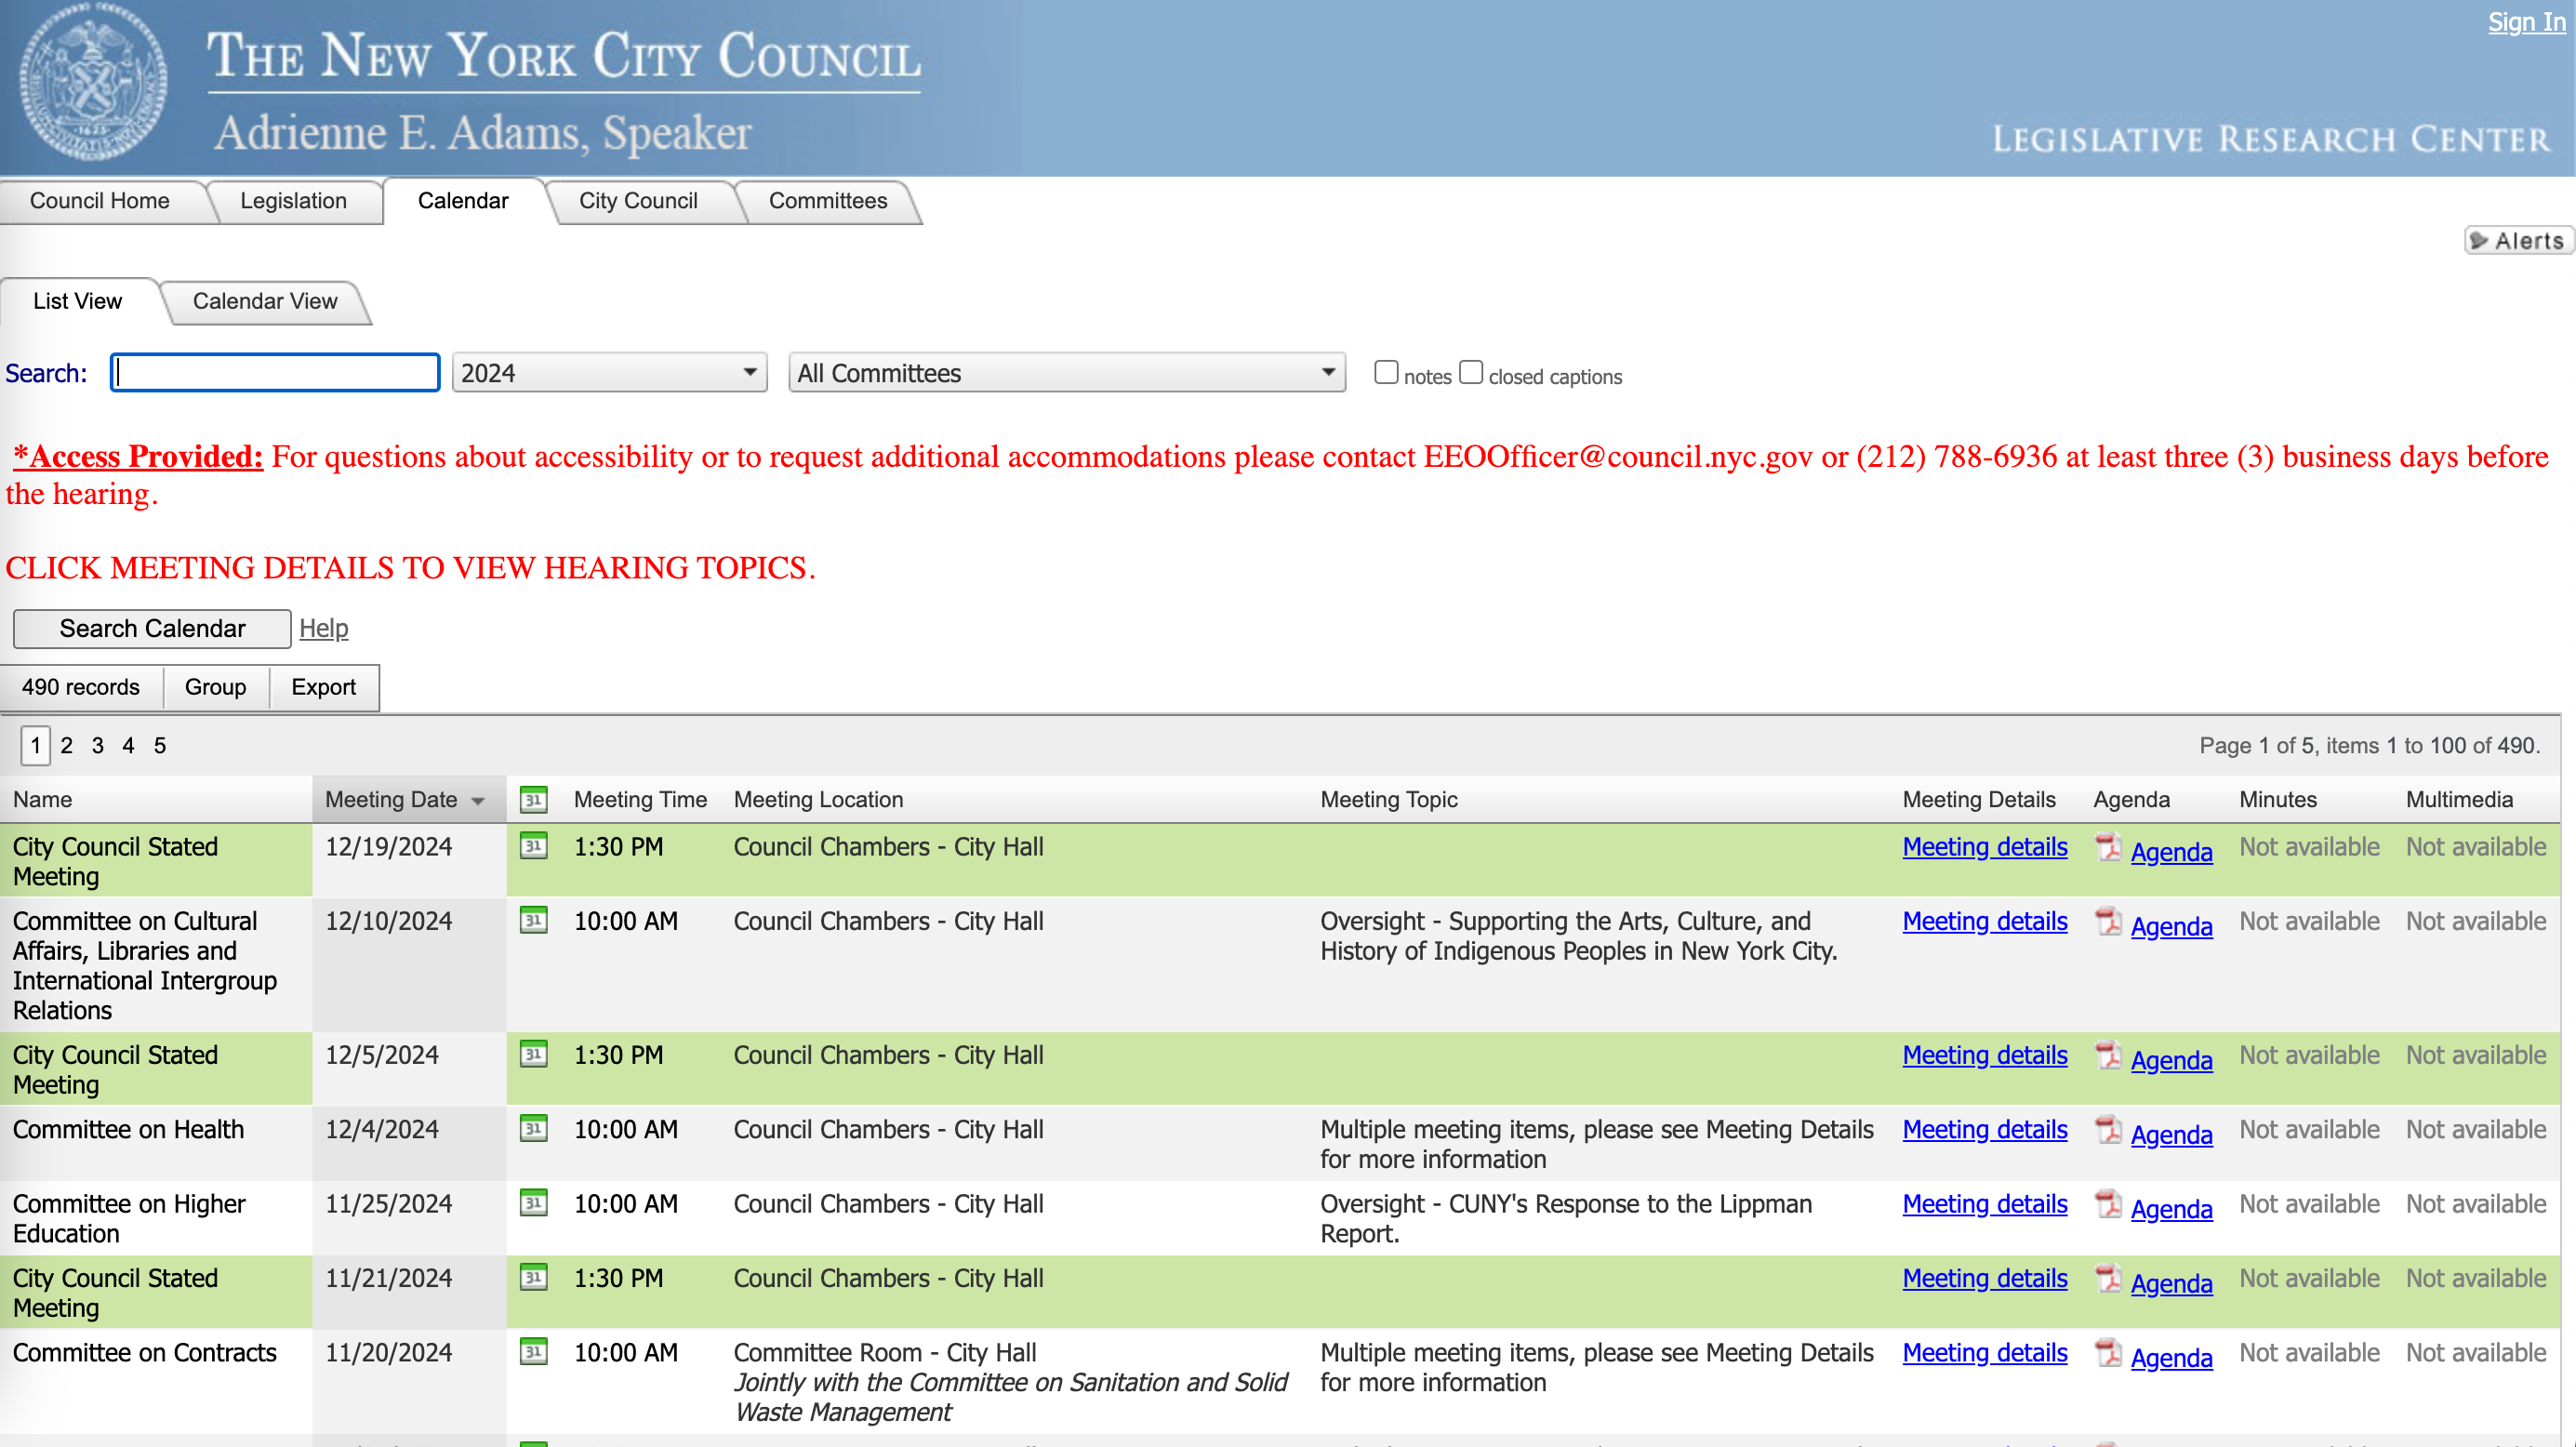Click the PDF agenda icon for Higher Education
This screenshot has height=1447, width=2576.
click(x=2108, y=1204)
